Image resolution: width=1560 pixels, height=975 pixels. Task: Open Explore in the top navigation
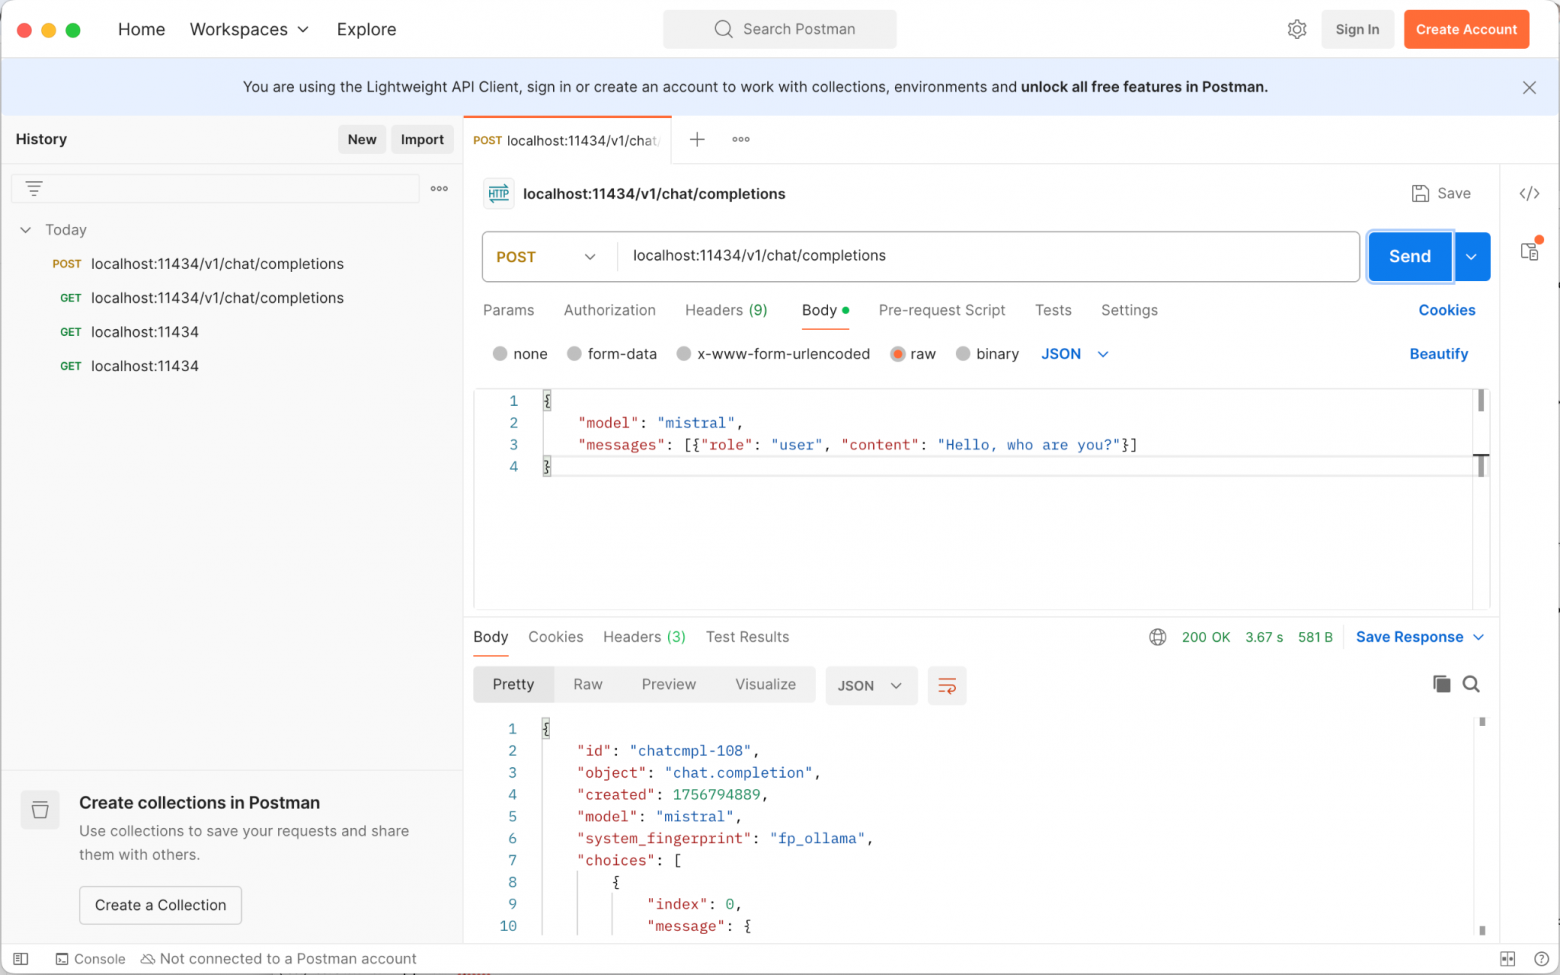coord(367,30)
